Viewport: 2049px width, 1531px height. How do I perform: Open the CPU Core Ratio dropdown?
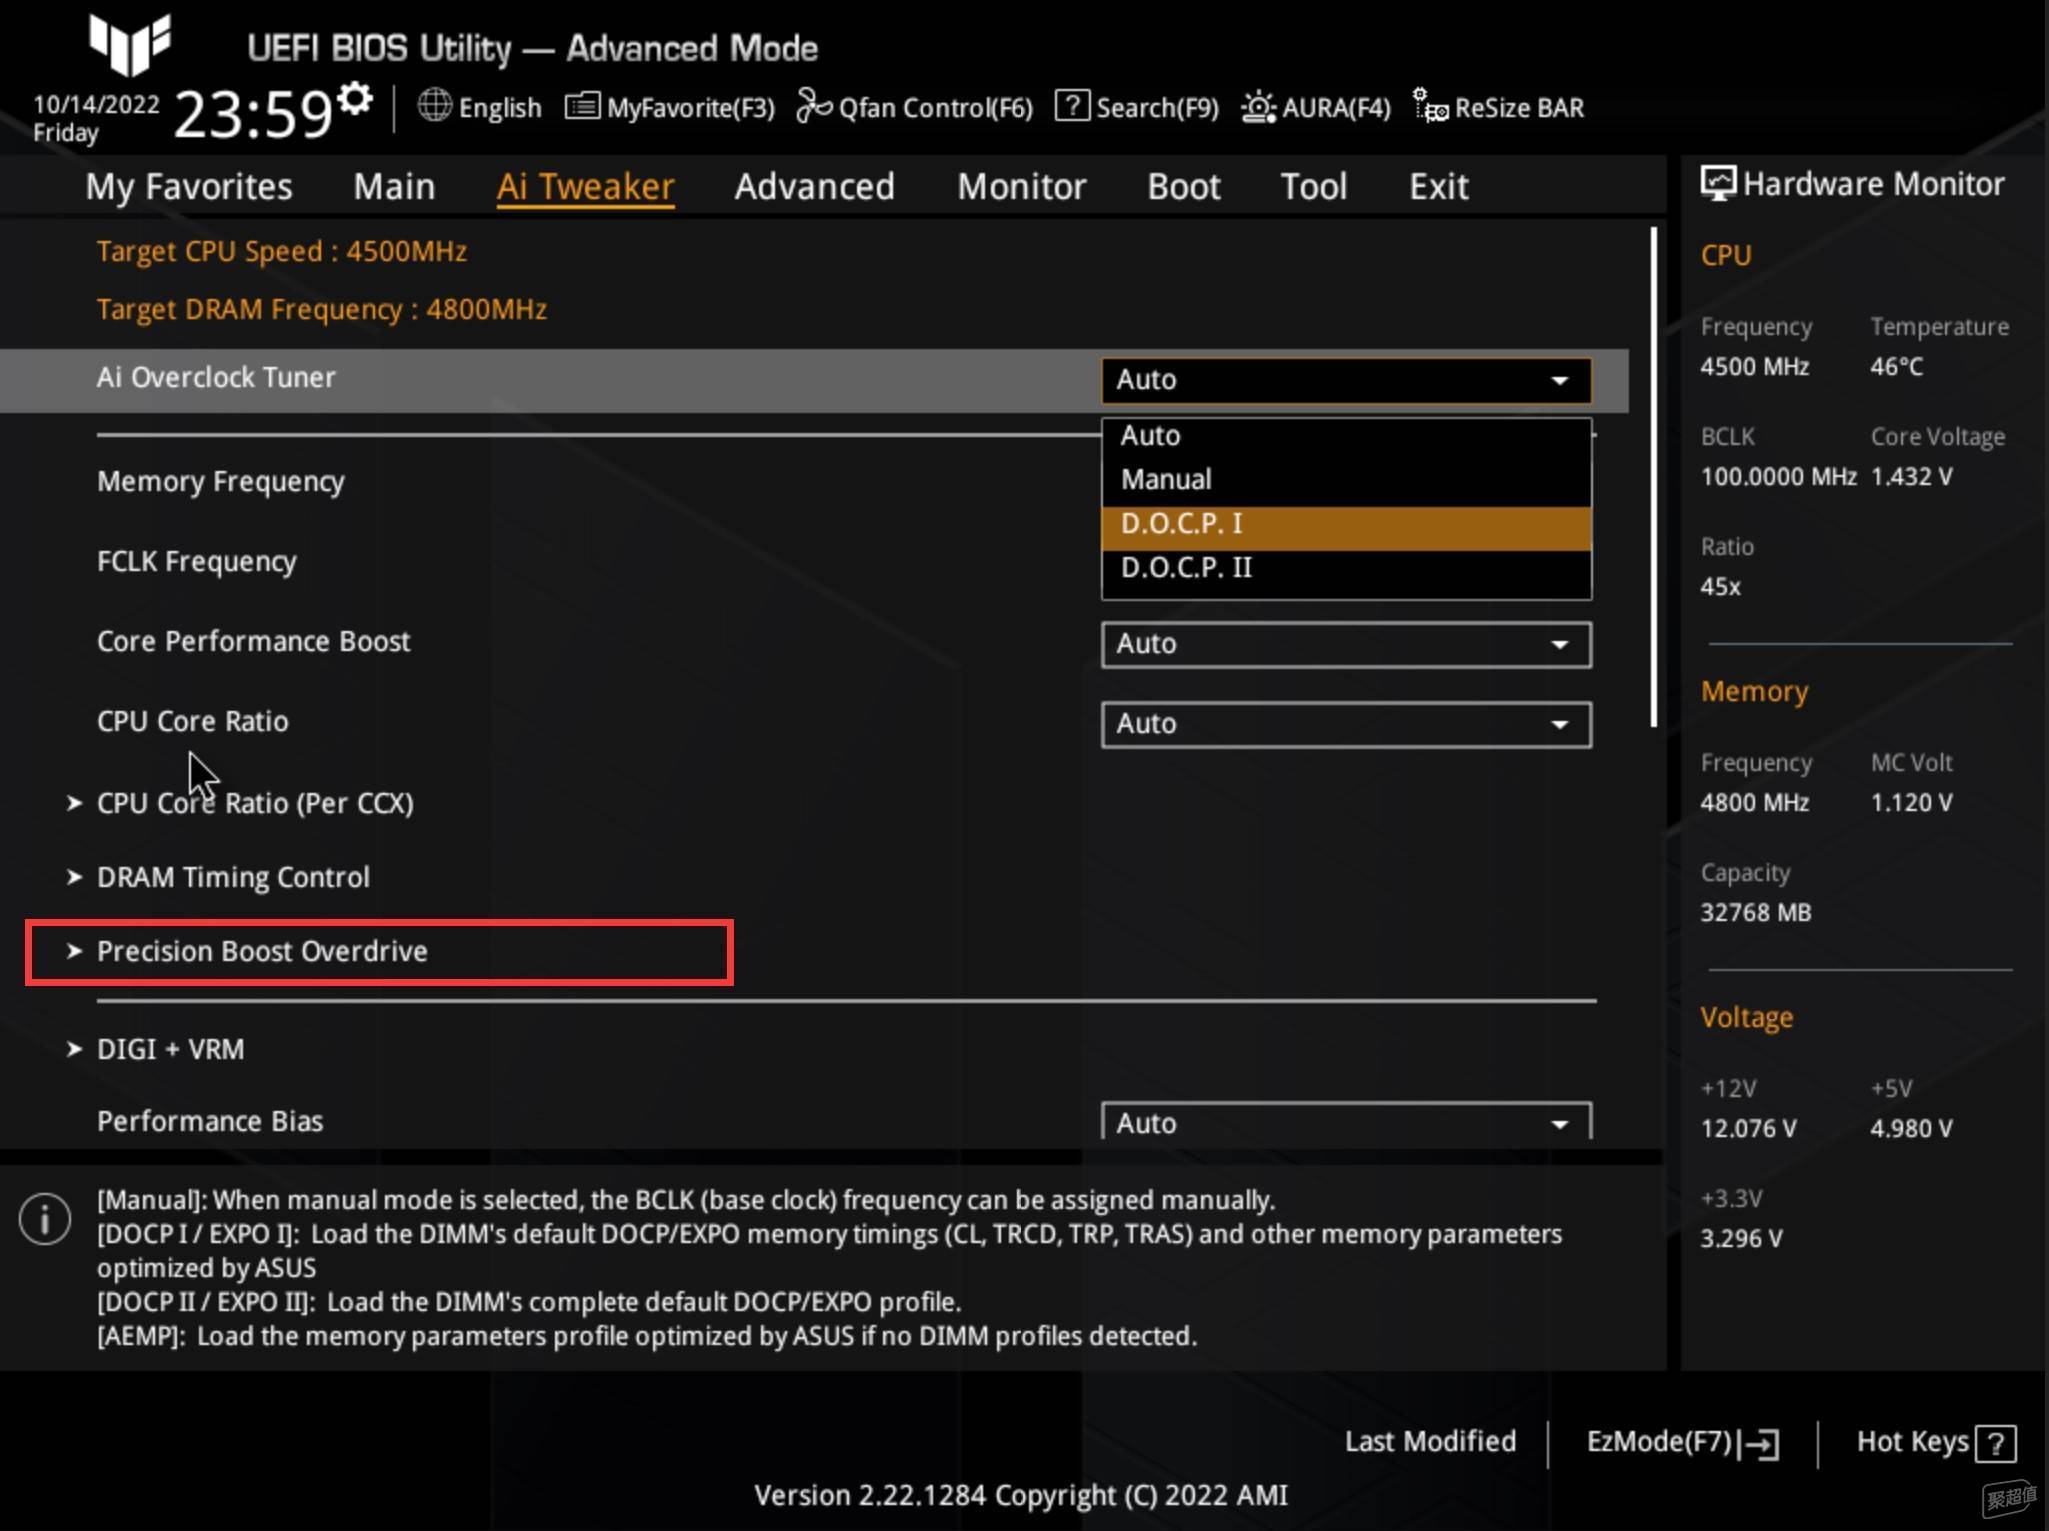[1346, 724]
